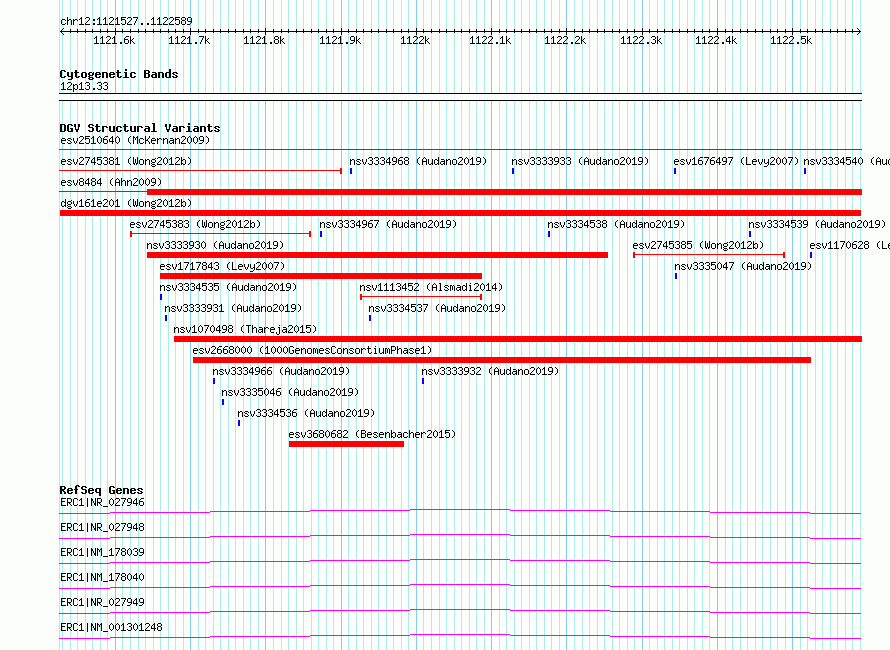Image resolution: width=890 pixels, height=650 pixels.
Task: Click the blue nsv3333932 insertion marker
Action: click(x=423, y=381)
